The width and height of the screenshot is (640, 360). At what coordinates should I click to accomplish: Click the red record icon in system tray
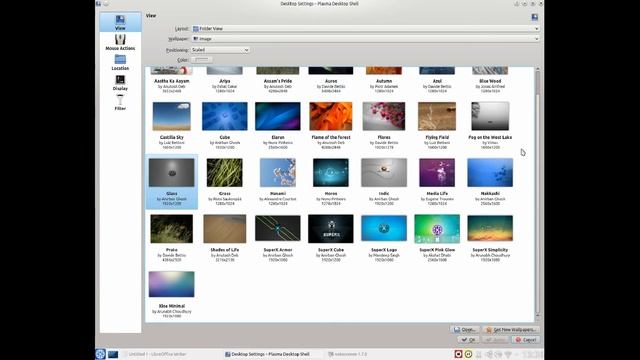458,354
